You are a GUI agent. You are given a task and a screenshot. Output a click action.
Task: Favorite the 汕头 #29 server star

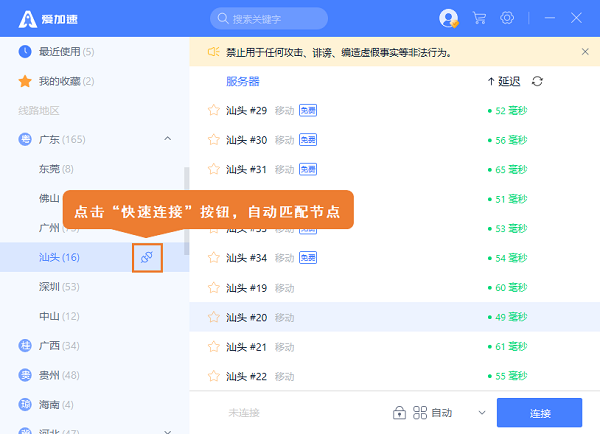click(x=213, y=110)
